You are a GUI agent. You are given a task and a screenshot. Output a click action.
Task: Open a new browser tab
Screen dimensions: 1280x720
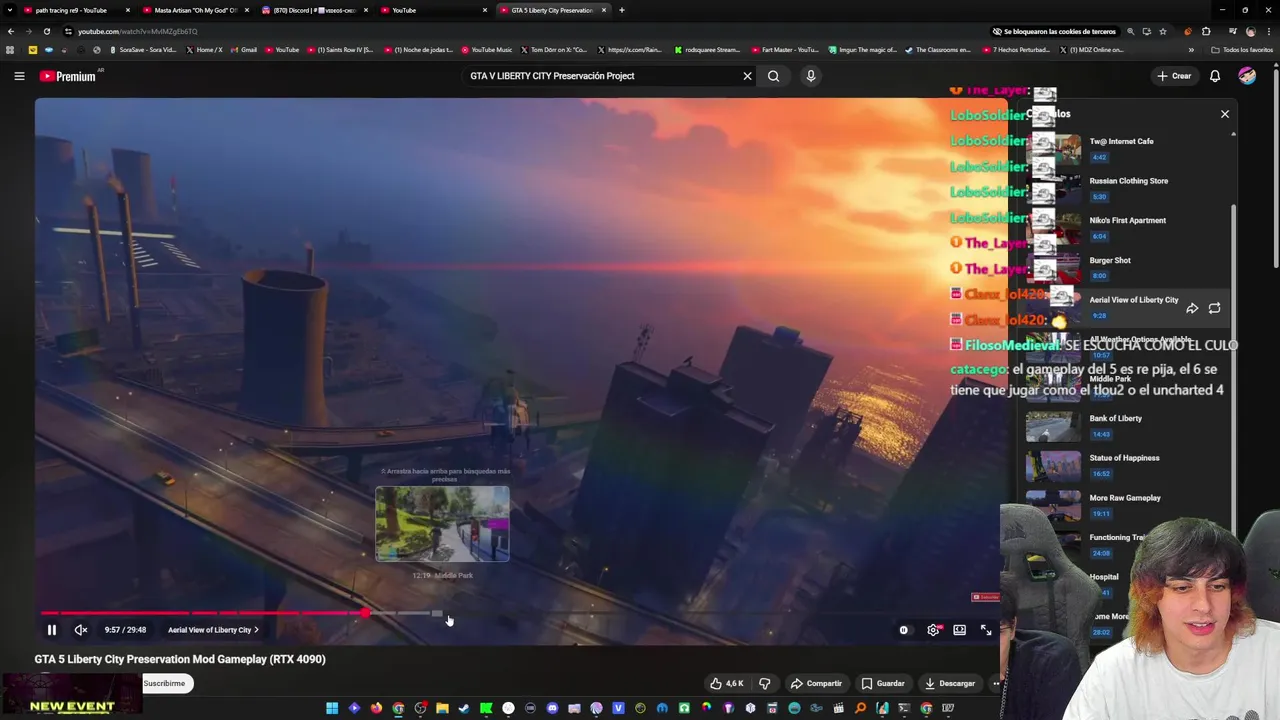tap(622, 10)
